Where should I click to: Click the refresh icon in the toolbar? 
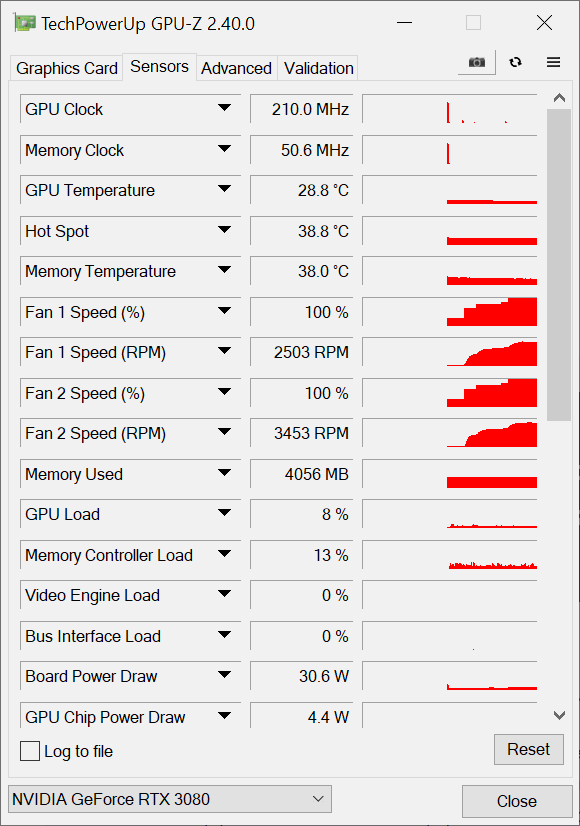point(515,62)
